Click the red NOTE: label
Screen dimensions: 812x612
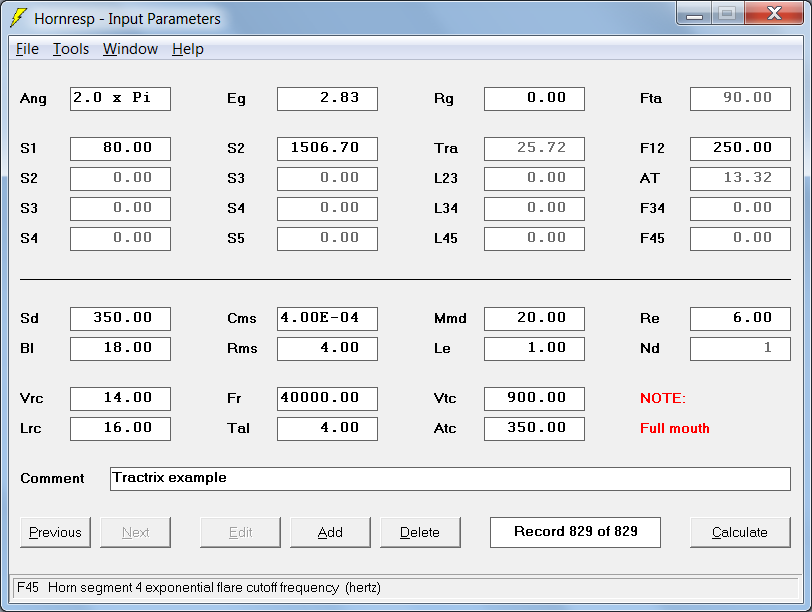(663, 398)
